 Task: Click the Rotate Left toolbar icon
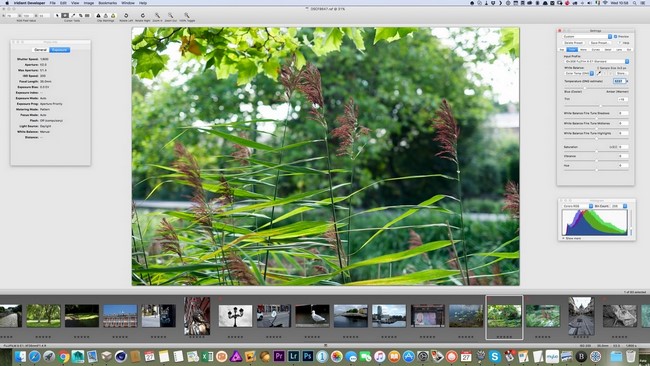coord(126,15)
